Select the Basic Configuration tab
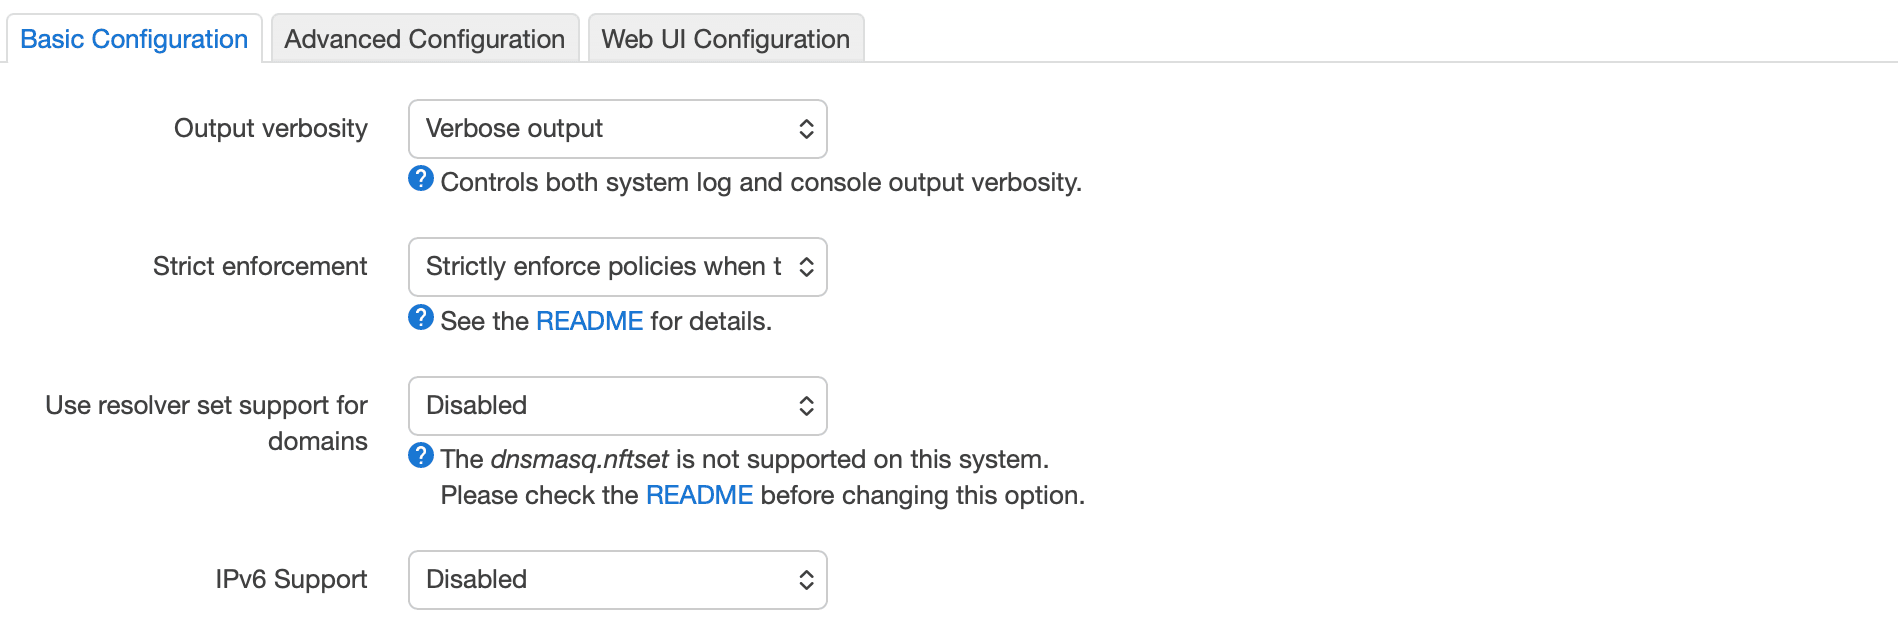1900x628 pixels. coord(134,39)
